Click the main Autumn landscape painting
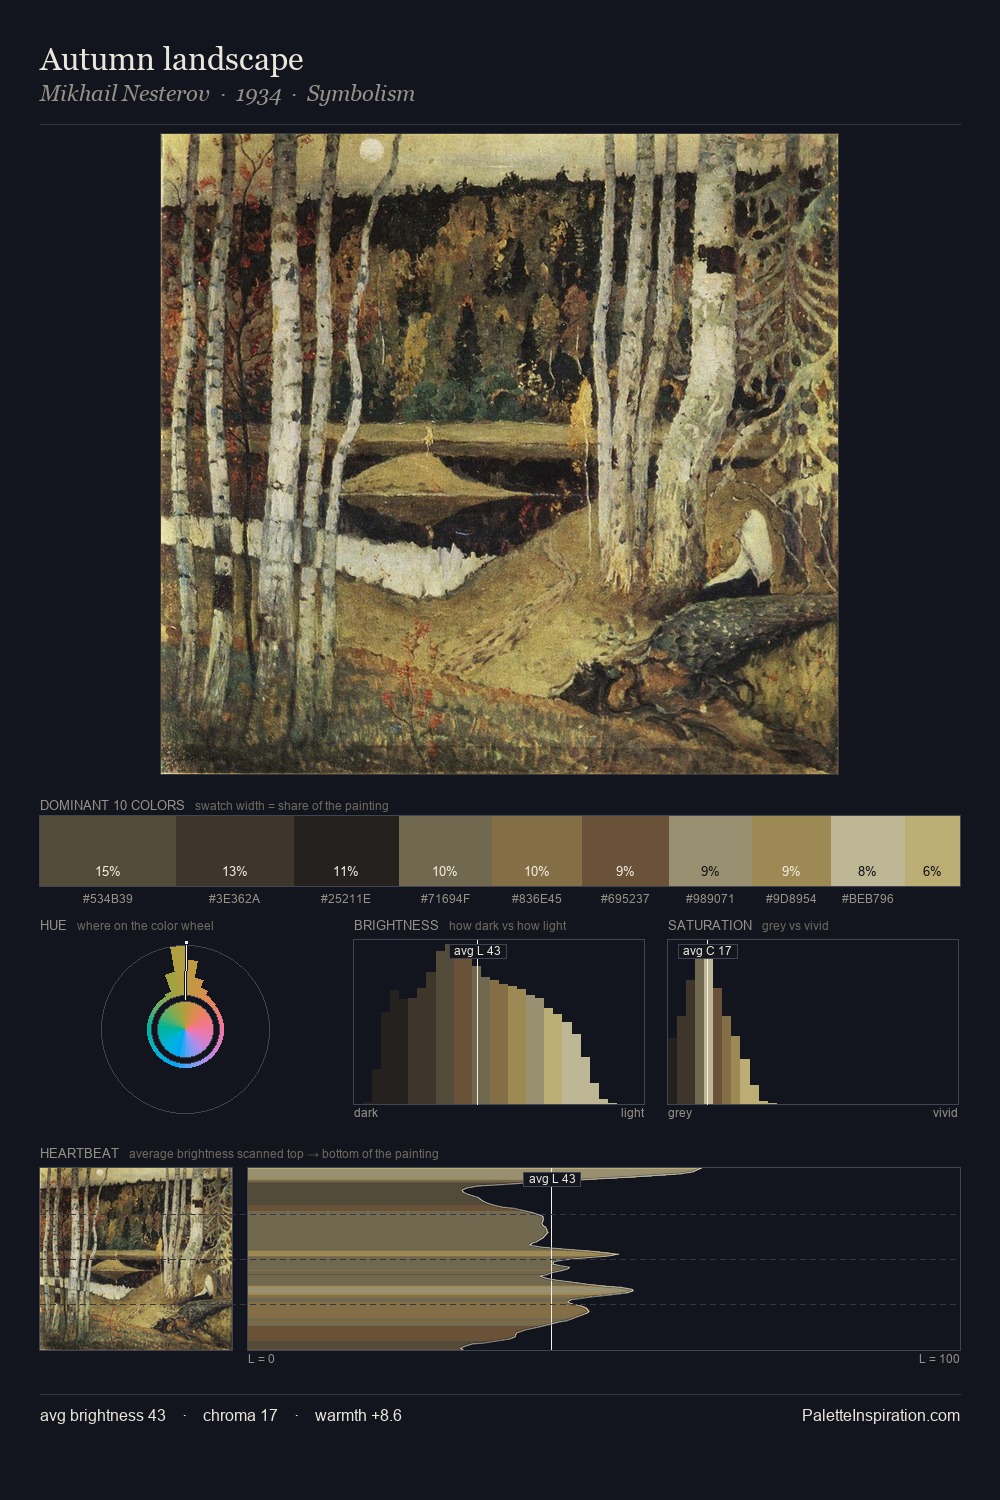 pos(499,454)
